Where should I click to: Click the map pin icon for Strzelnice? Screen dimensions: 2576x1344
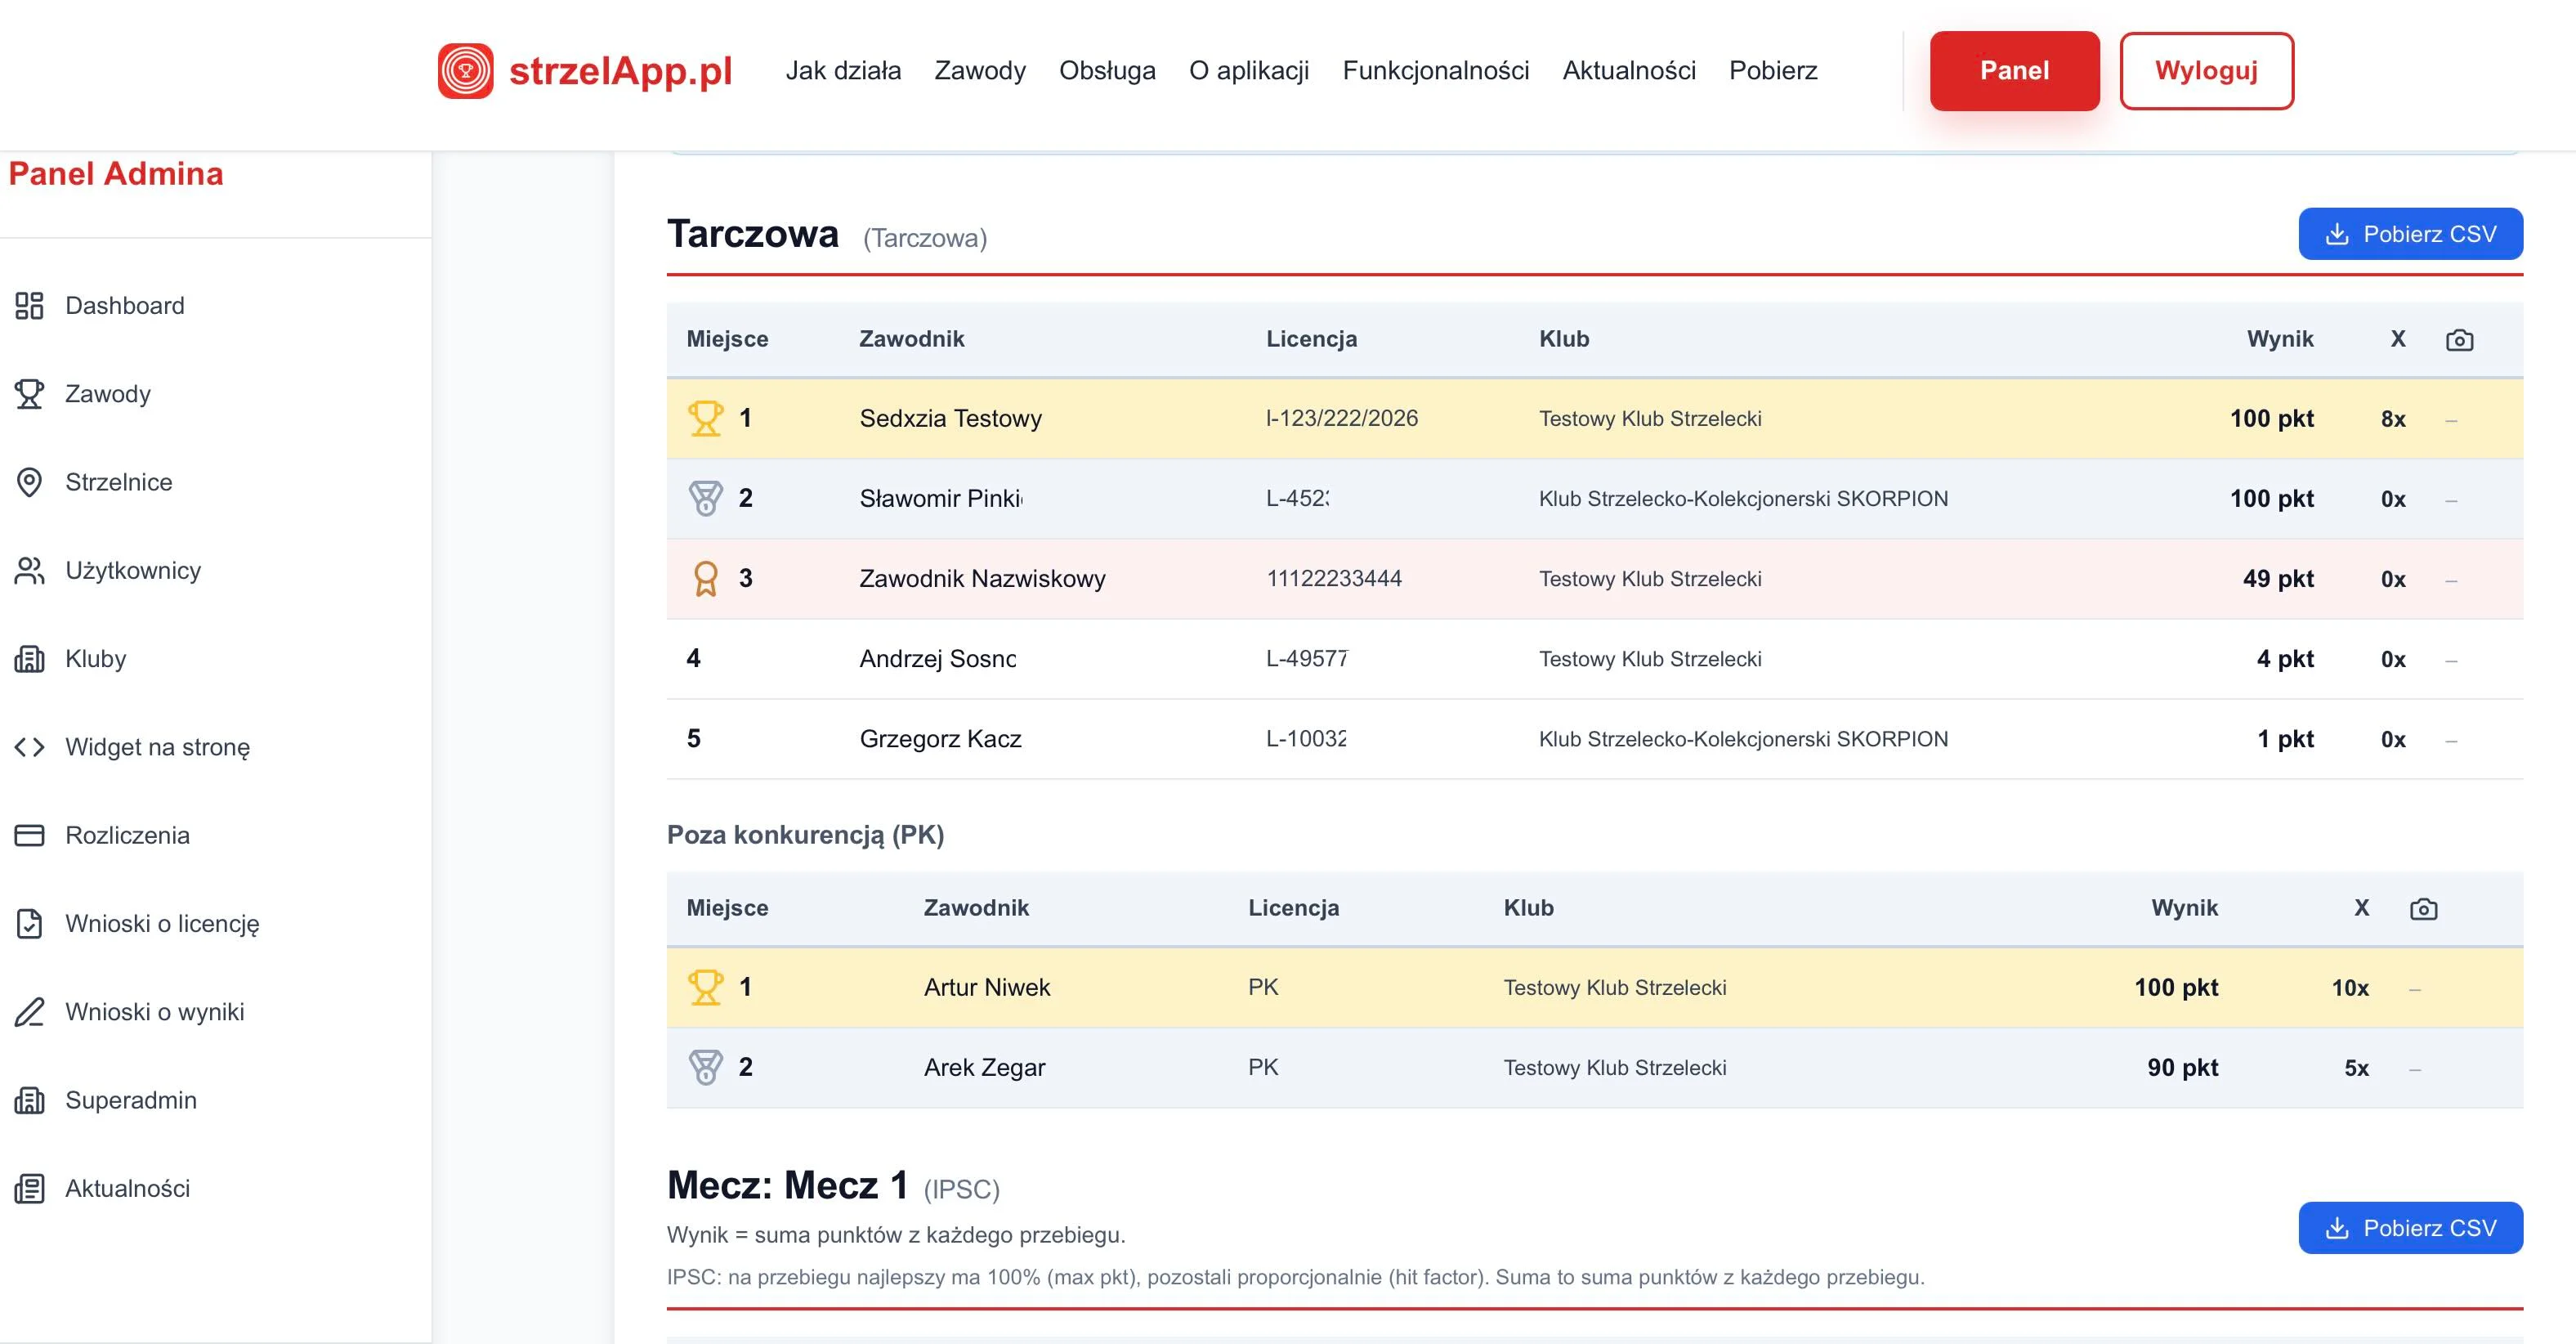point(29,482)
